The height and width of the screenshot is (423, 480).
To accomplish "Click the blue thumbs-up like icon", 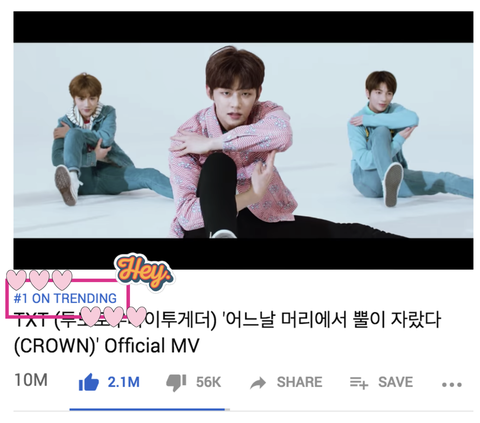I will (x=89, y=382).
